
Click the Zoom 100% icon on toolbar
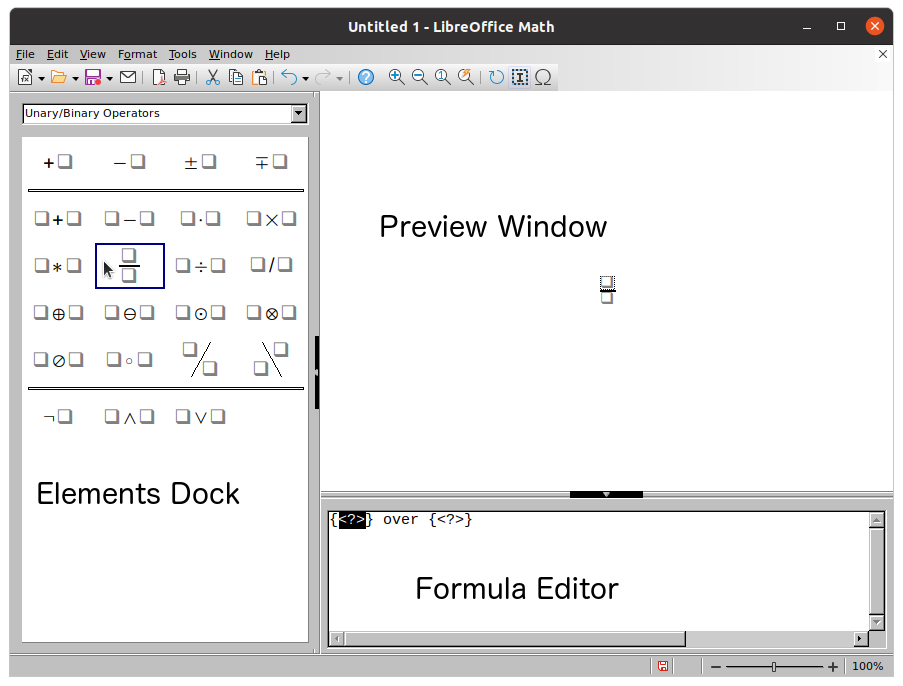click(x=442, y=77)
